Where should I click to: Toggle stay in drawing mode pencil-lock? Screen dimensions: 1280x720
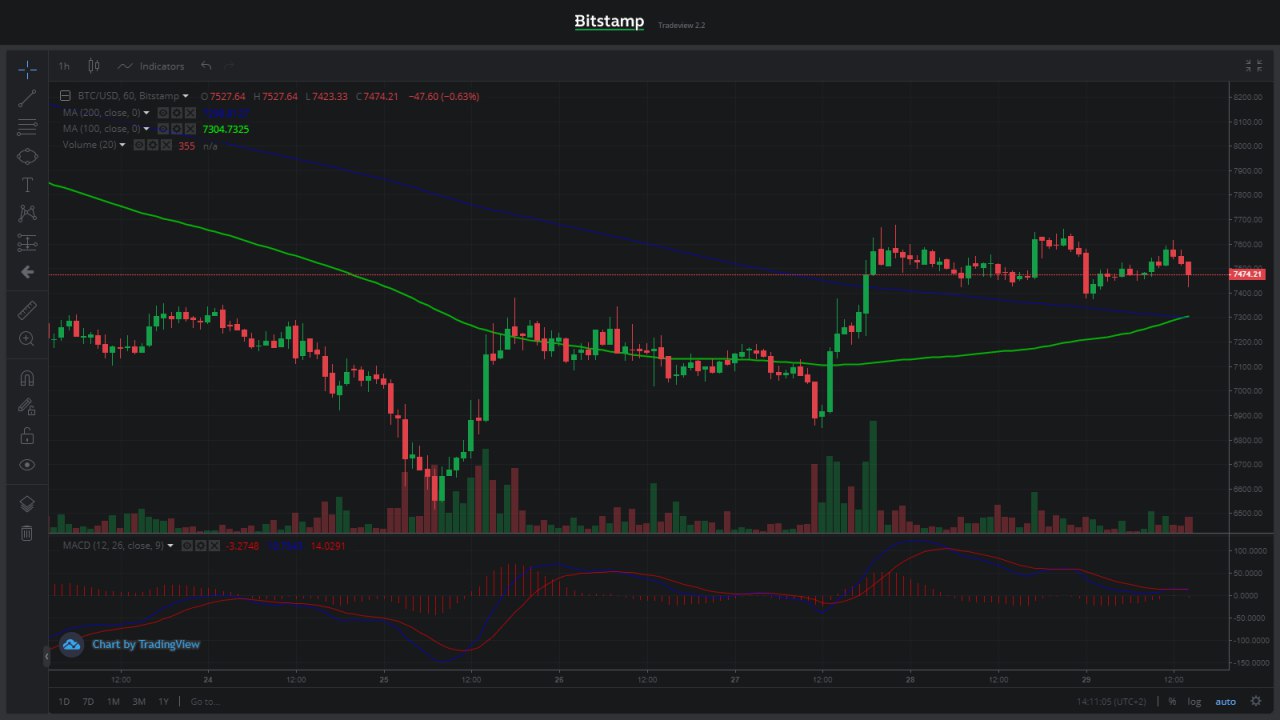tap(27, 407)
